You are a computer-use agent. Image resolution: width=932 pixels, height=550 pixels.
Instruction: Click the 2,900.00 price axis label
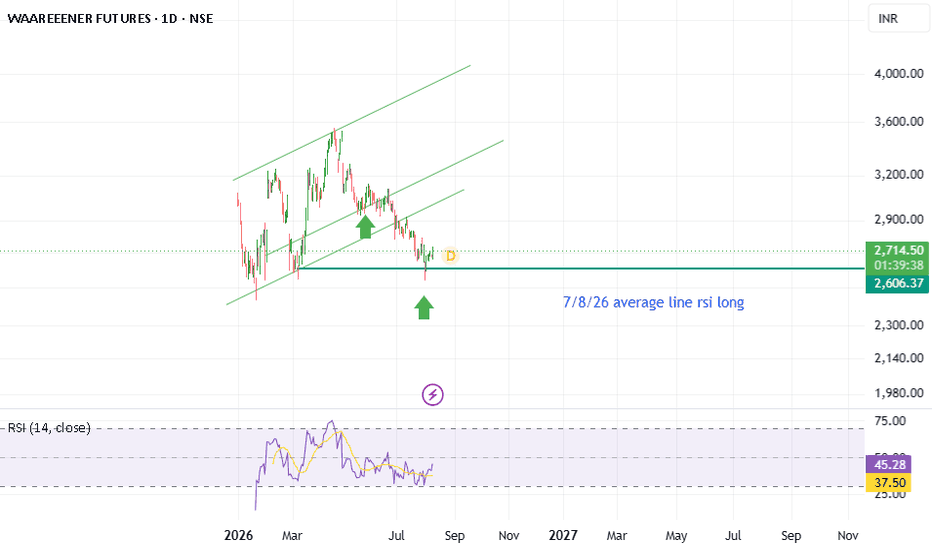[x=899, y=219]
